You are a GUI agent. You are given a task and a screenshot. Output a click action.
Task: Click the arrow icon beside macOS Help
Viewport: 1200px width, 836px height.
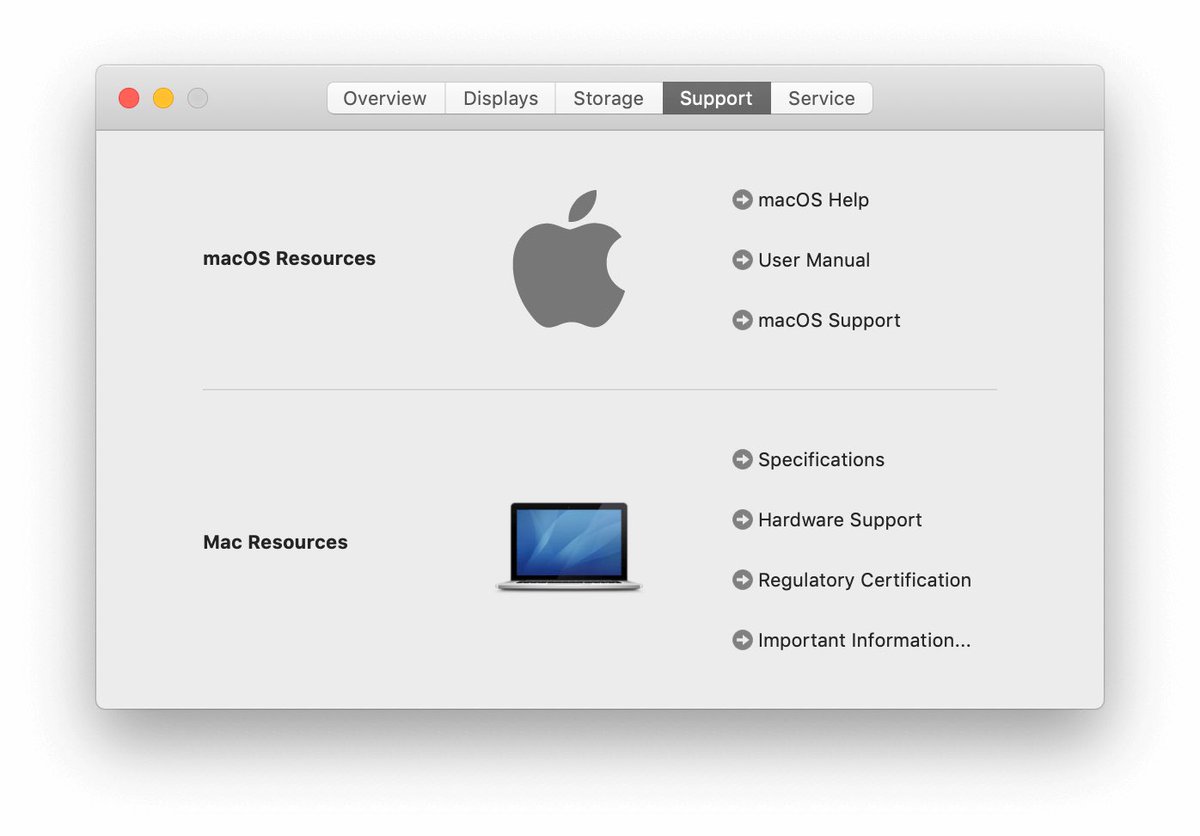point(742,200)
